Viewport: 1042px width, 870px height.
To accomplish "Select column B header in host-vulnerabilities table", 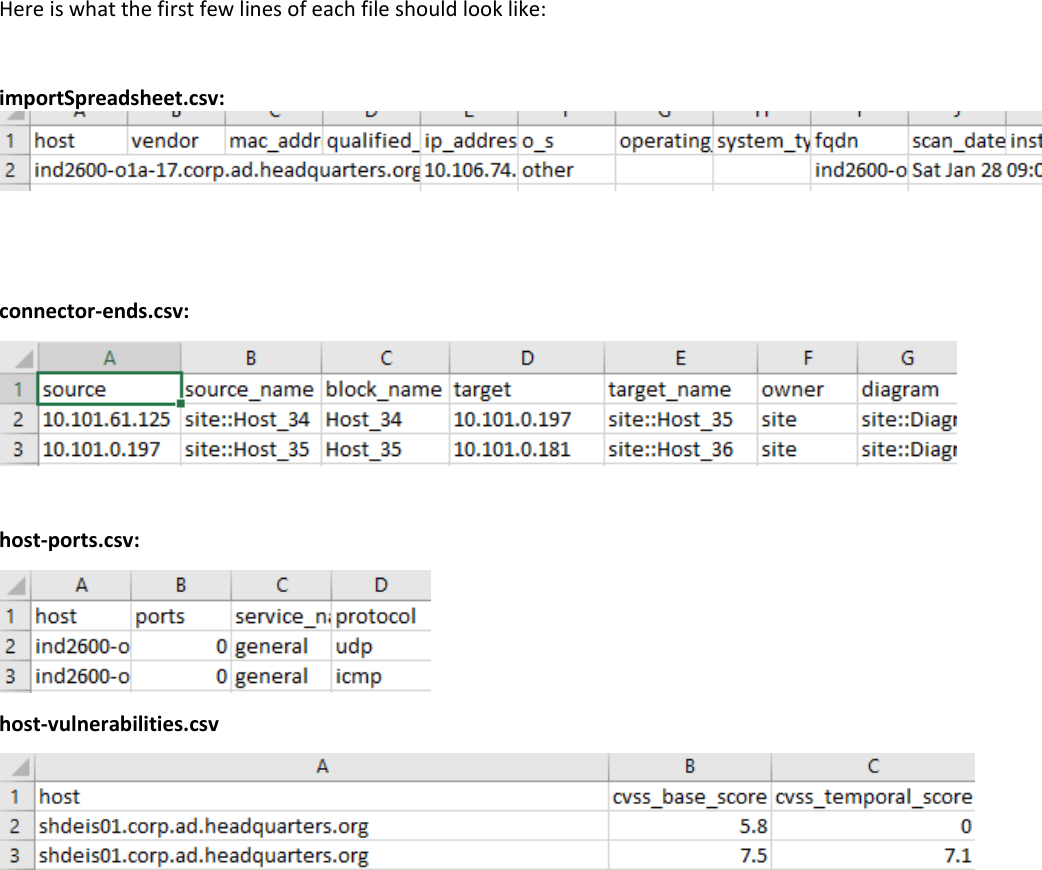I will [x=689, y=766].
